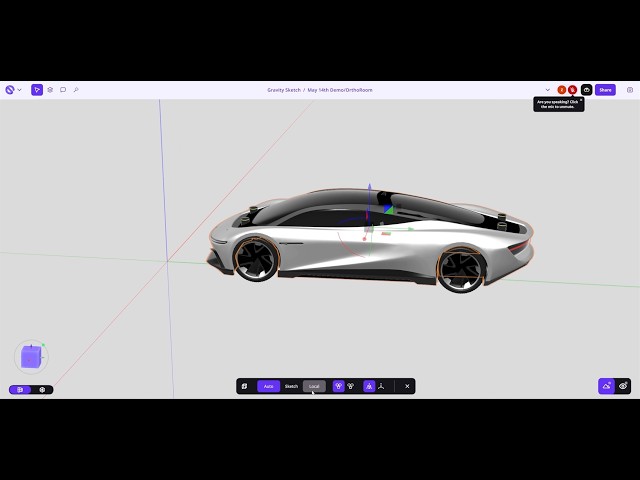Click the snapping icon in the gizmo toolbar
Viewport: 640px width, 480px height.
coord(244,386)
